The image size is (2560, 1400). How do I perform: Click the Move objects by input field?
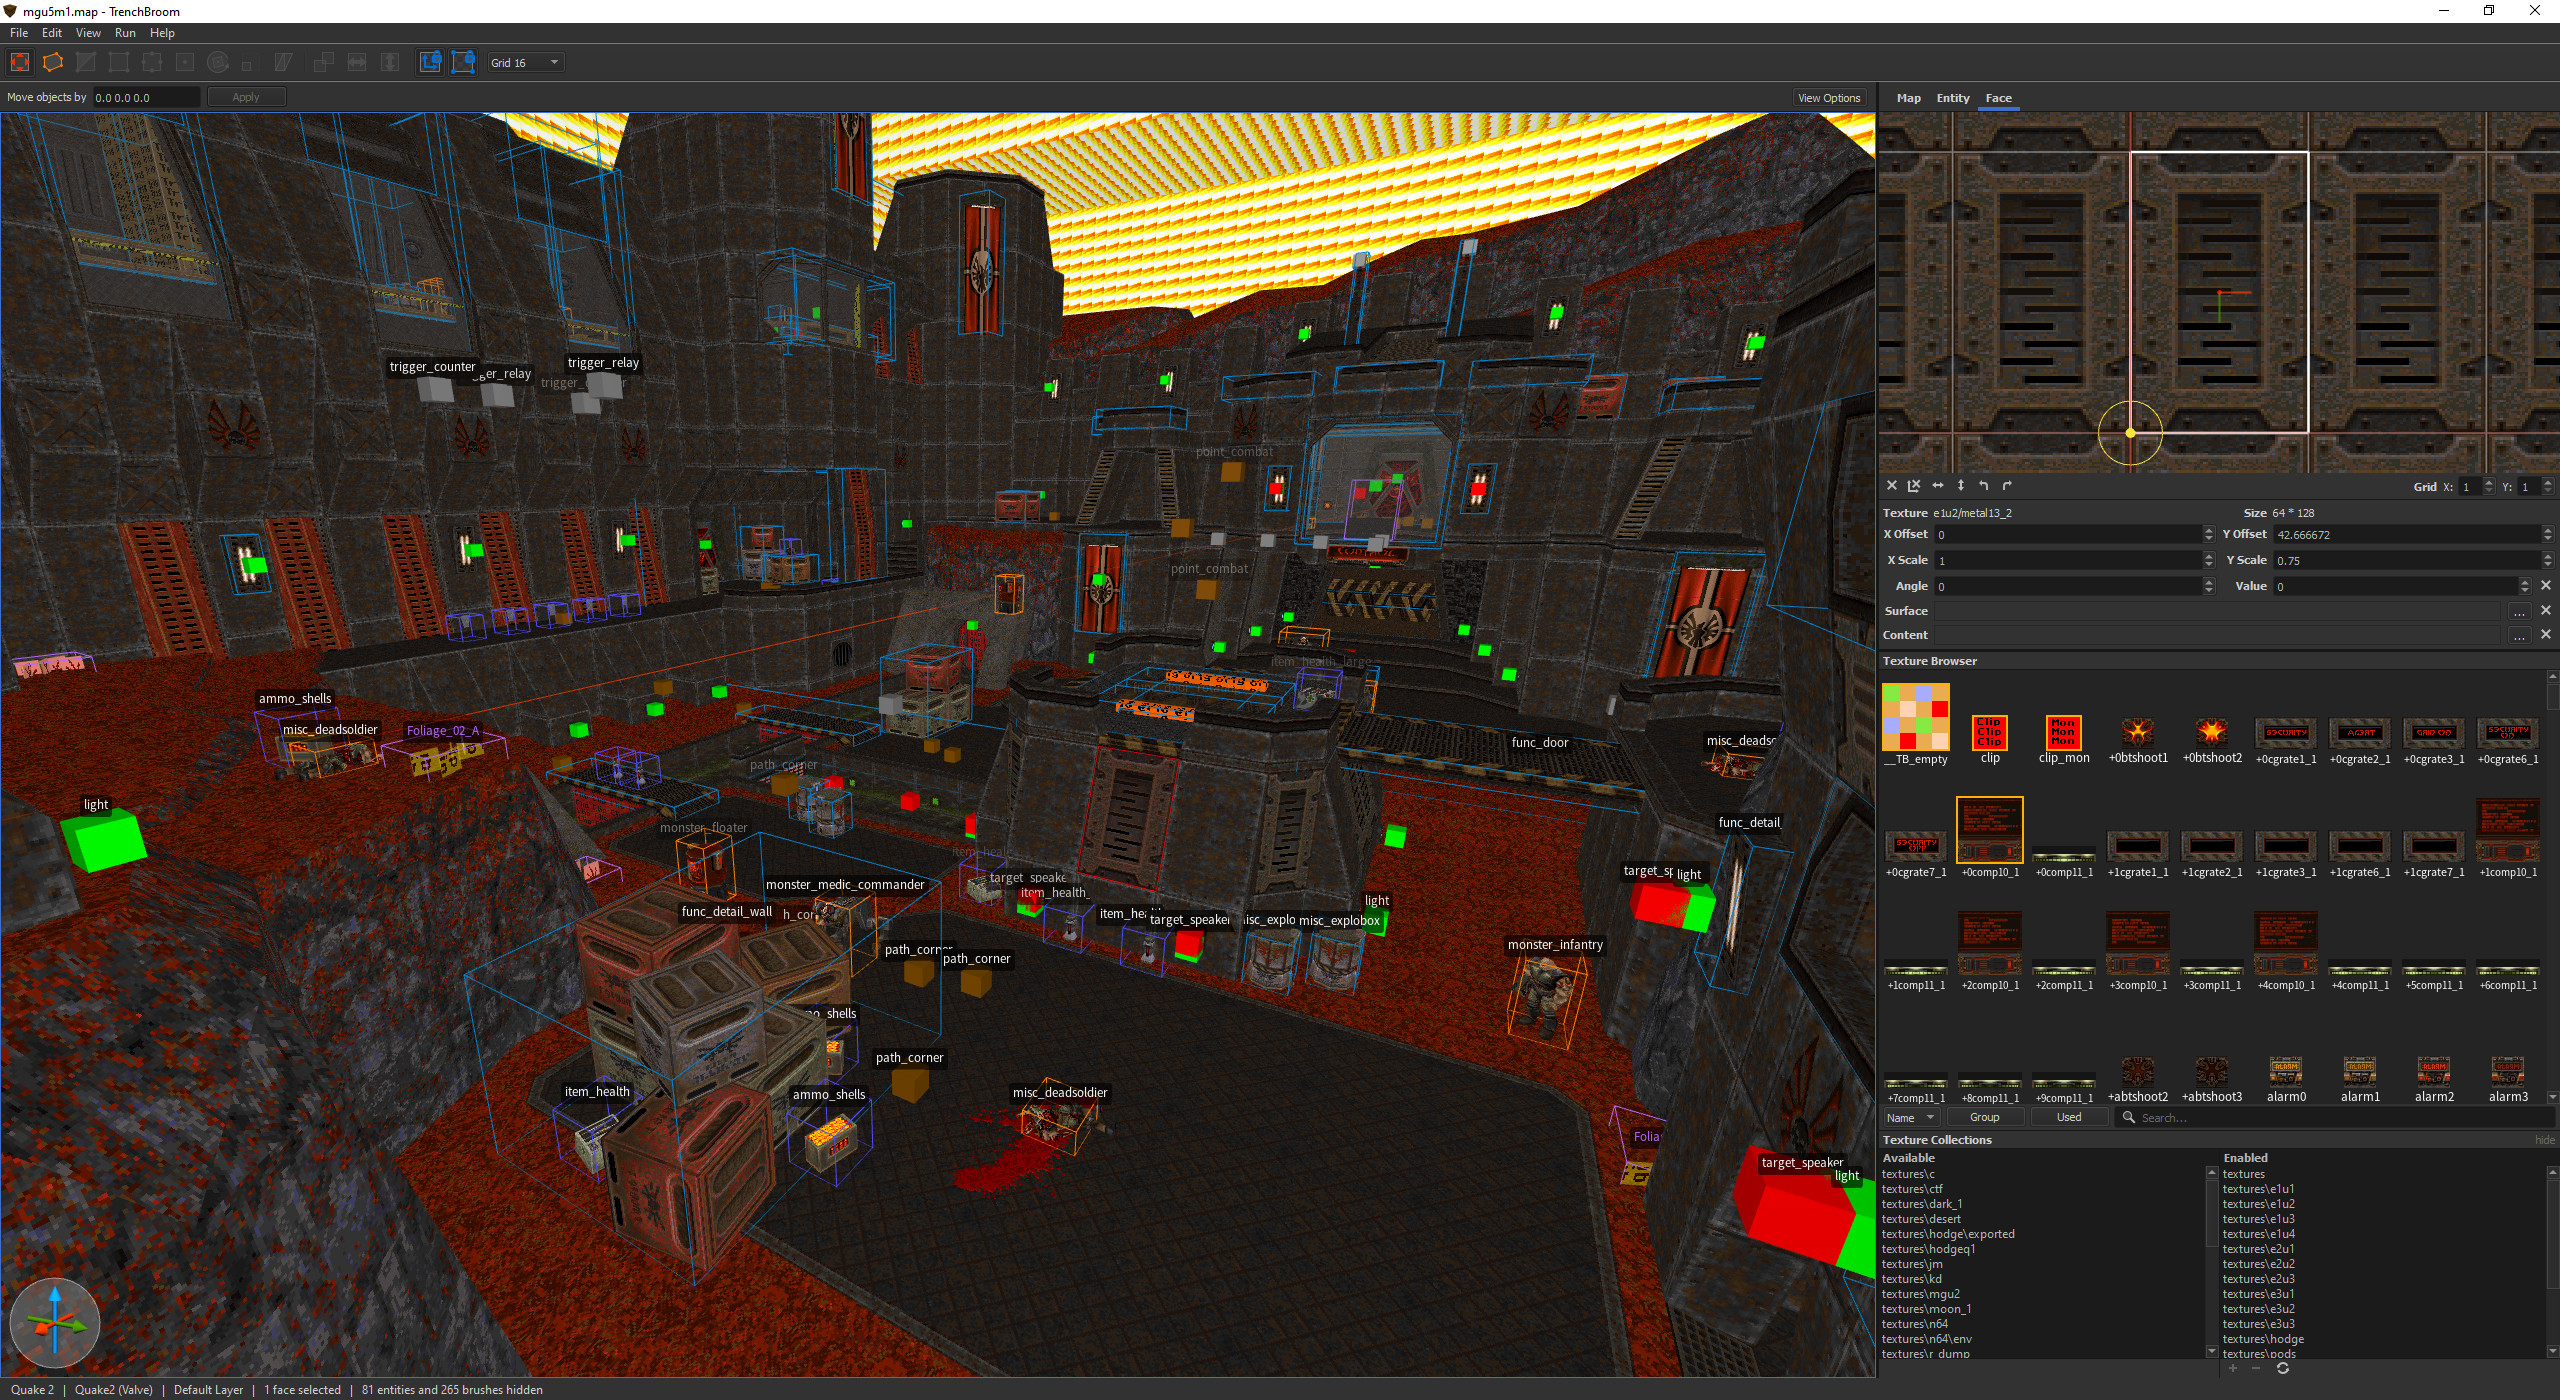point(146,97)
